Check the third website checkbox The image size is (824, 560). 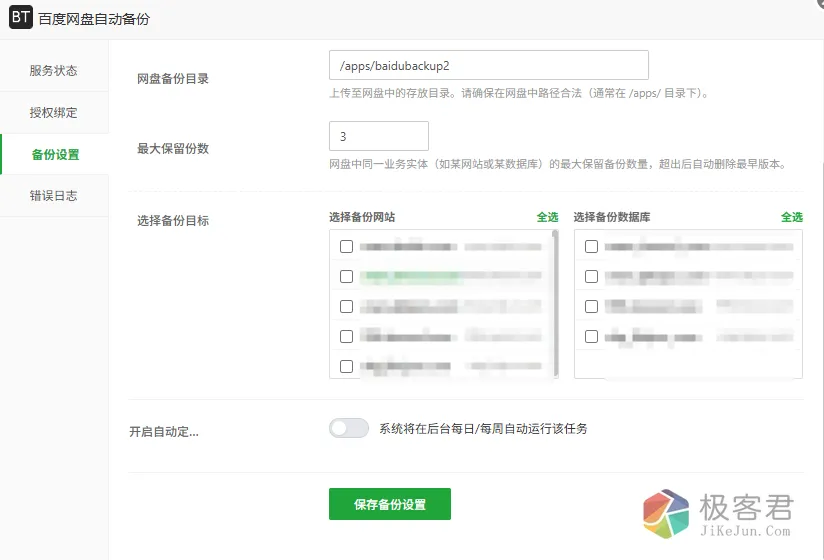[x=346, y=306]
